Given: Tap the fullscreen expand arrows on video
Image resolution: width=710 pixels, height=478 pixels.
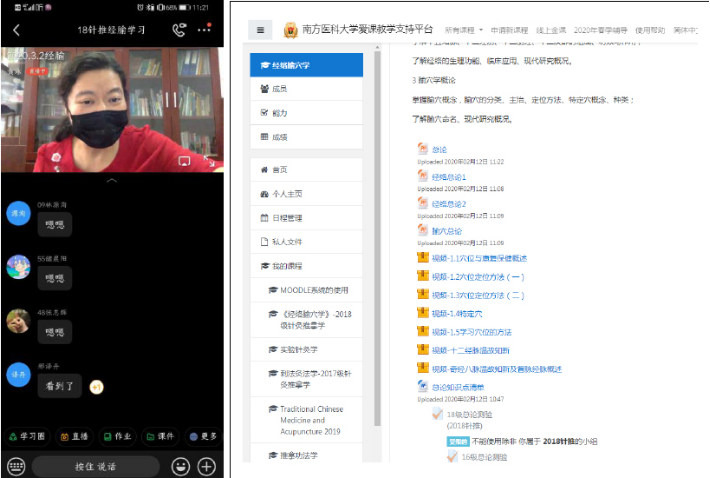Looking at the screenshot, I should point(209,160).
